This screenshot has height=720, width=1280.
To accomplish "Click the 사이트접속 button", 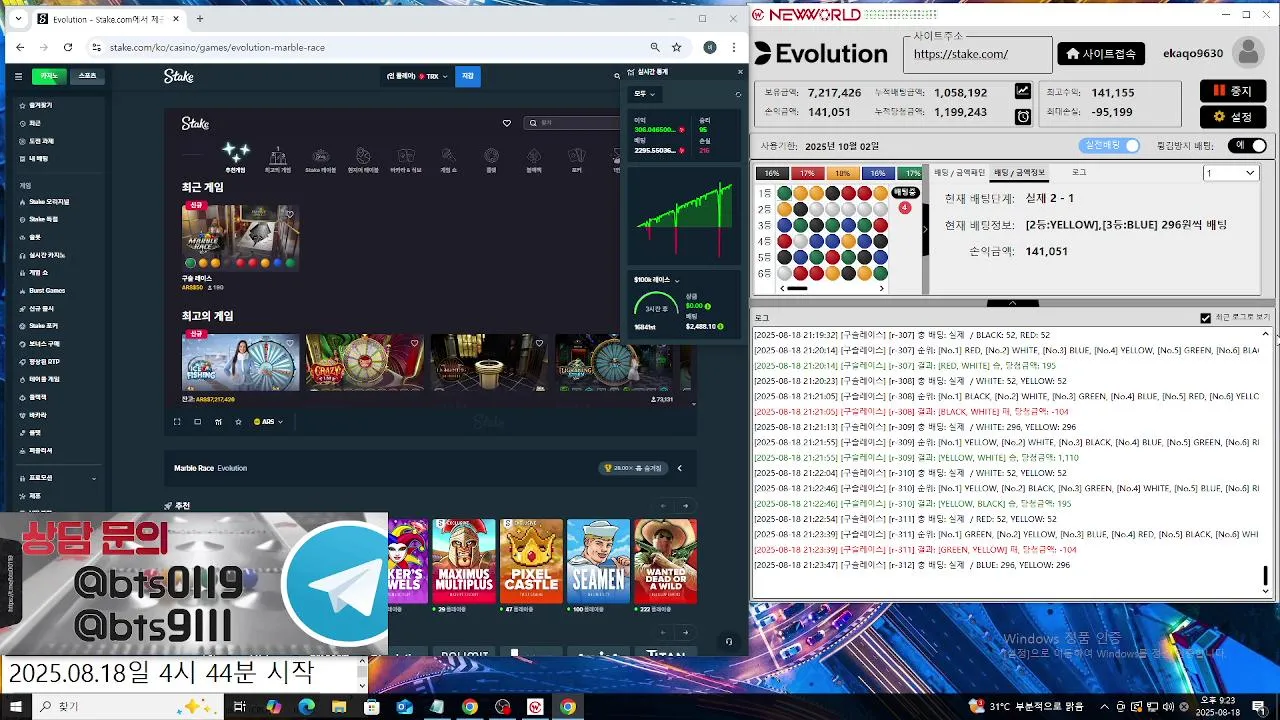I will tap(1102, 54).
